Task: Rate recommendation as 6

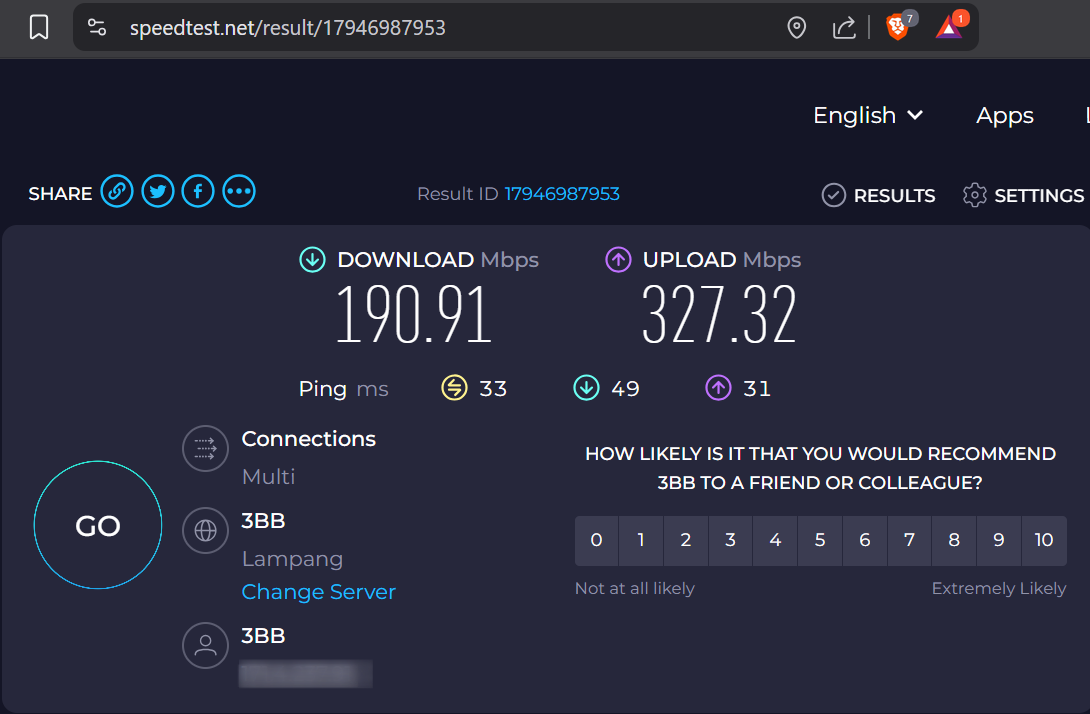Action: pos(865,540)
